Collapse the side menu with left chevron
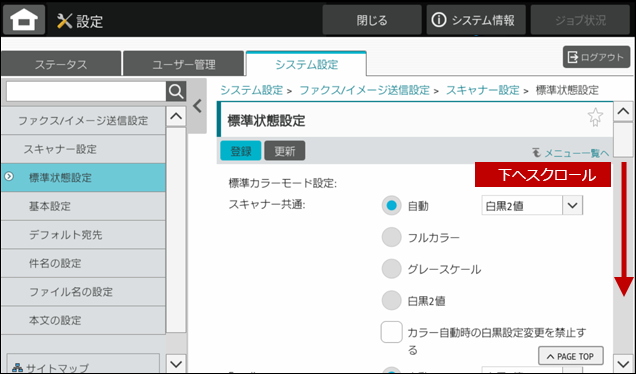Image resolution: width=636 pixels, height=374 pixels. coord(197,106)
